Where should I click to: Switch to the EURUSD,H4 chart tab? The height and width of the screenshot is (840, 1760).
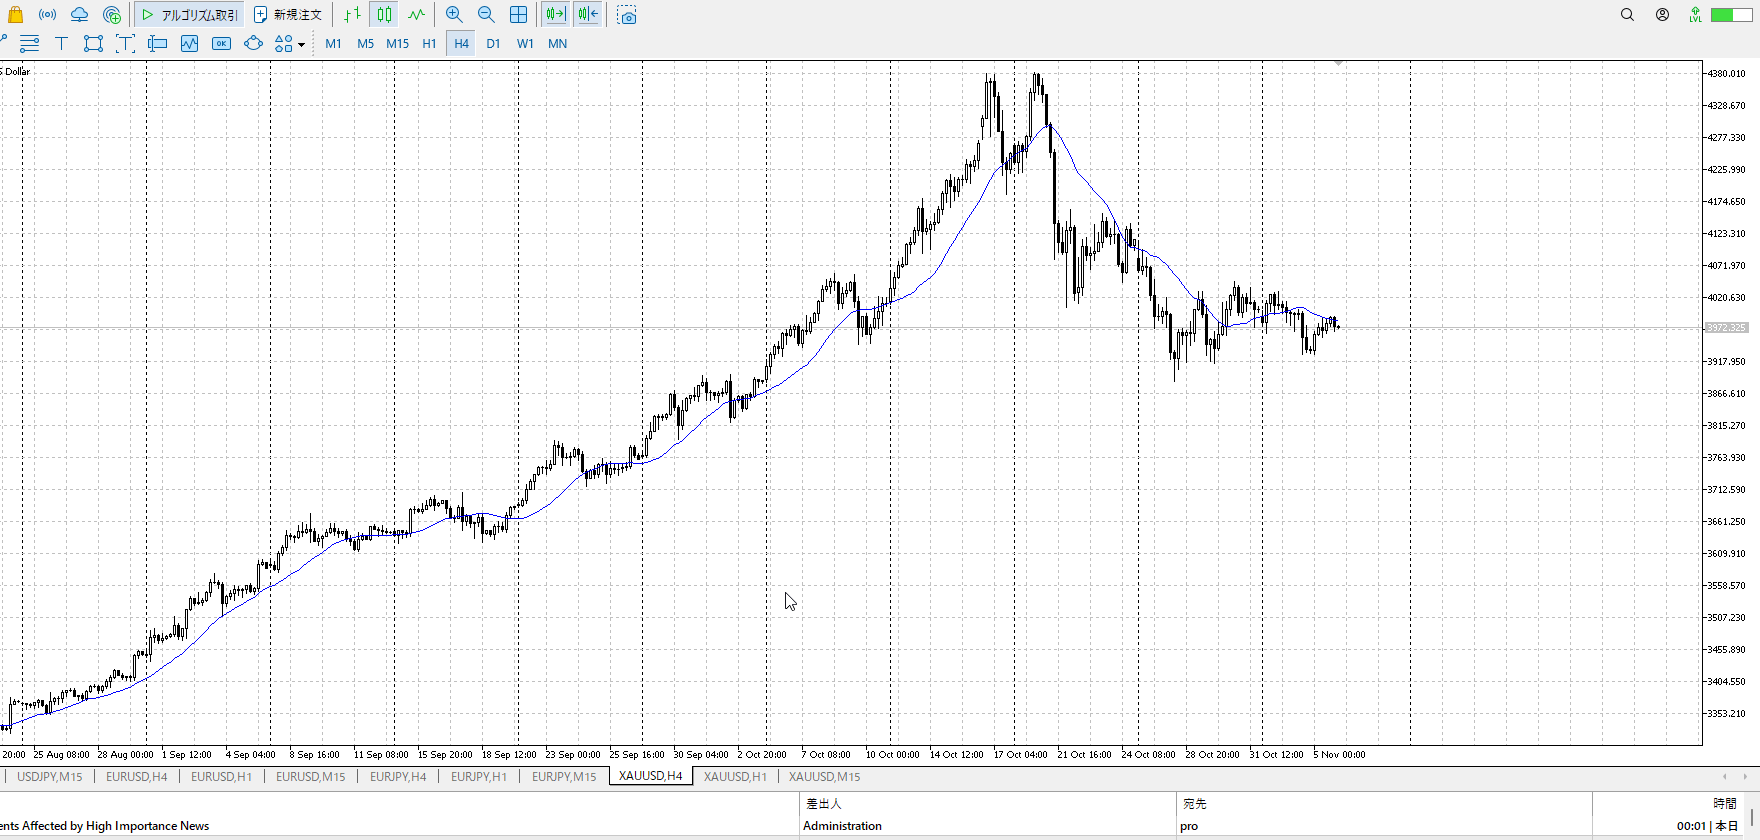pyautogui.click(x=136, y=776)
